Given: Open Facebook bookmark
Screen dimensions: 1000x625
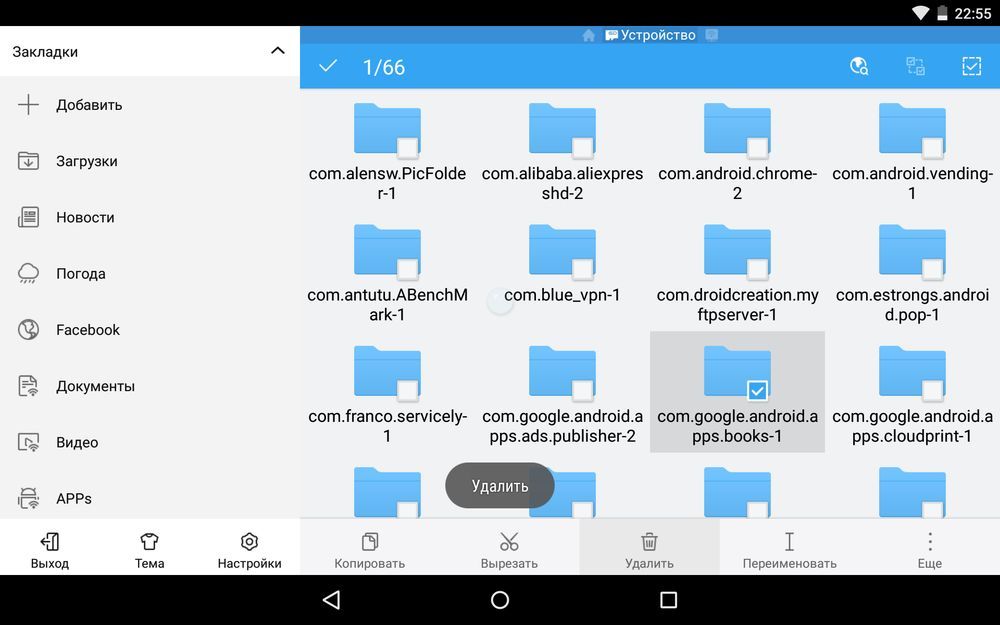Looking at the screenshot, I should point(150,330).
